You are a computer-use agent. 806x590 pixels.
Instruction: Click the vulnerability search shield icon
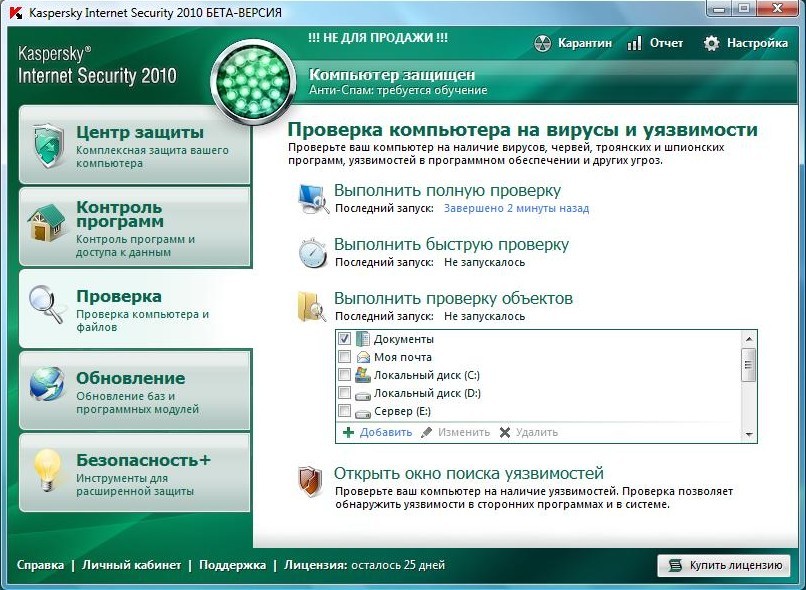tap(310, 482)
